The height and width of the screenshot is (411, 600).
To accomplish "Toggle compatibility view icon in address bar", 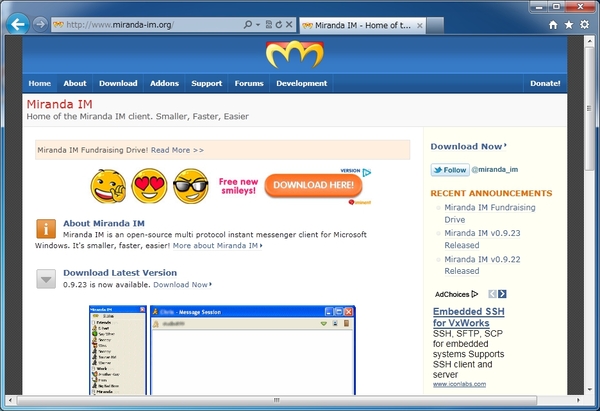I will 269,24.
